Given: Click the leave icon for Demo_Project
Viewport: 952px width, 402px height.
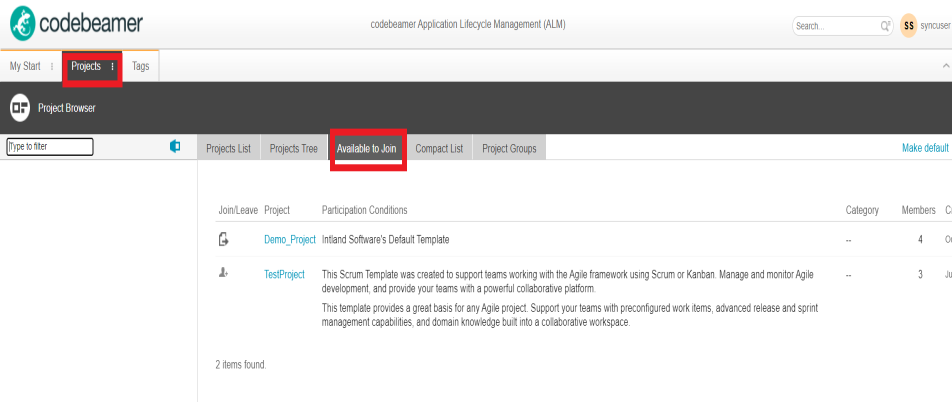Looking at the screenshot, I should click(224, 239).
